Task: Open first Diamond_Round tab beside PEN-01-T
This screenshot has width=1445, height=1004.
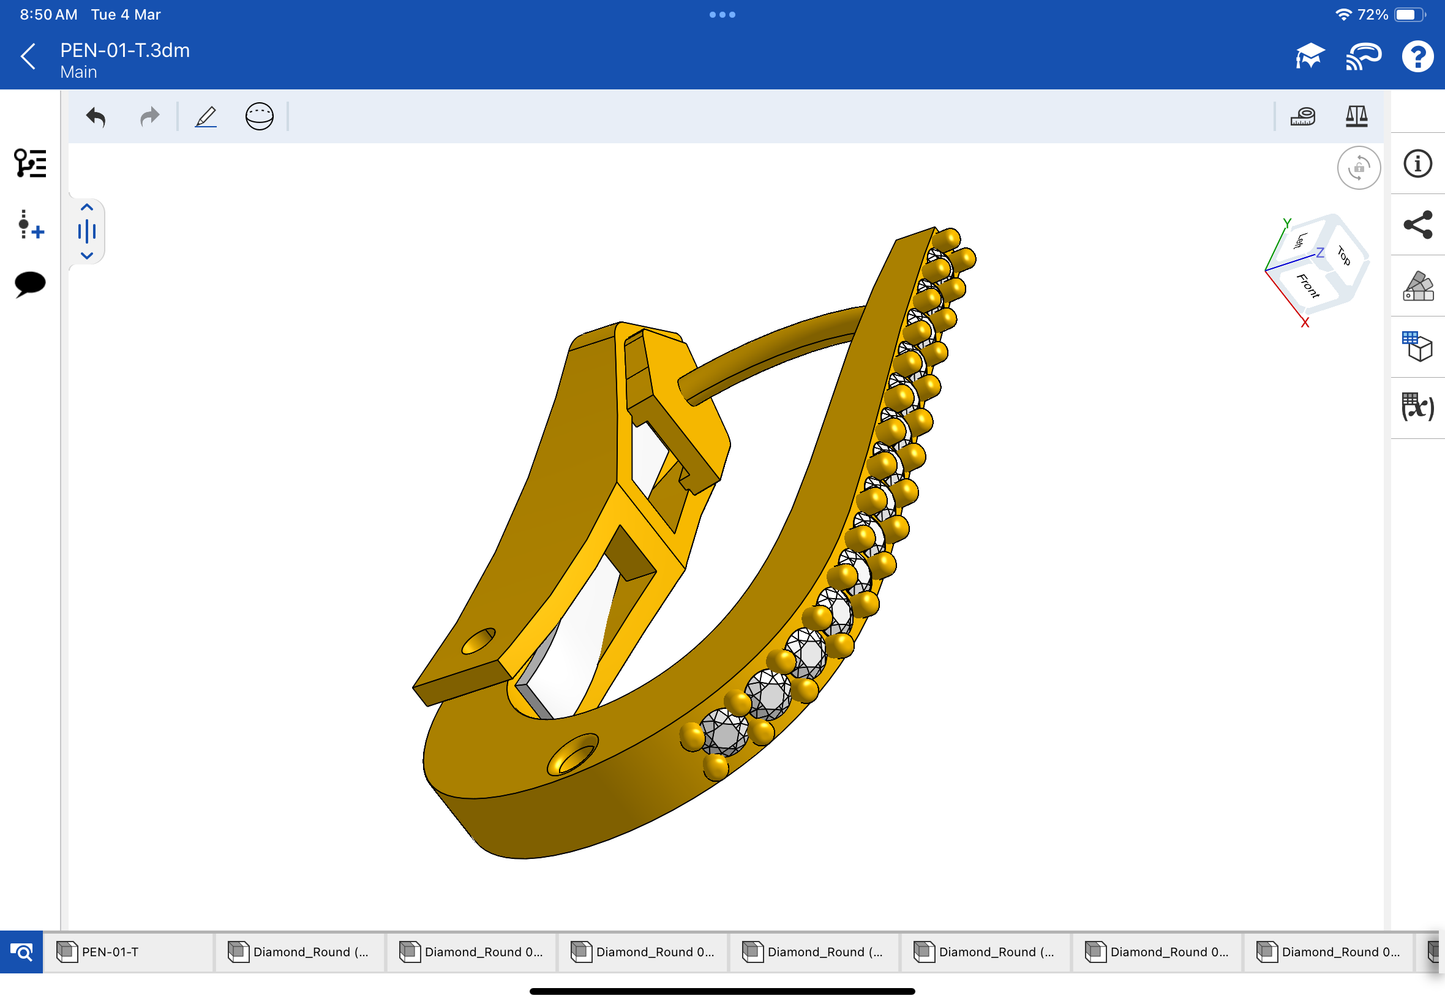Action: point(300,952)
